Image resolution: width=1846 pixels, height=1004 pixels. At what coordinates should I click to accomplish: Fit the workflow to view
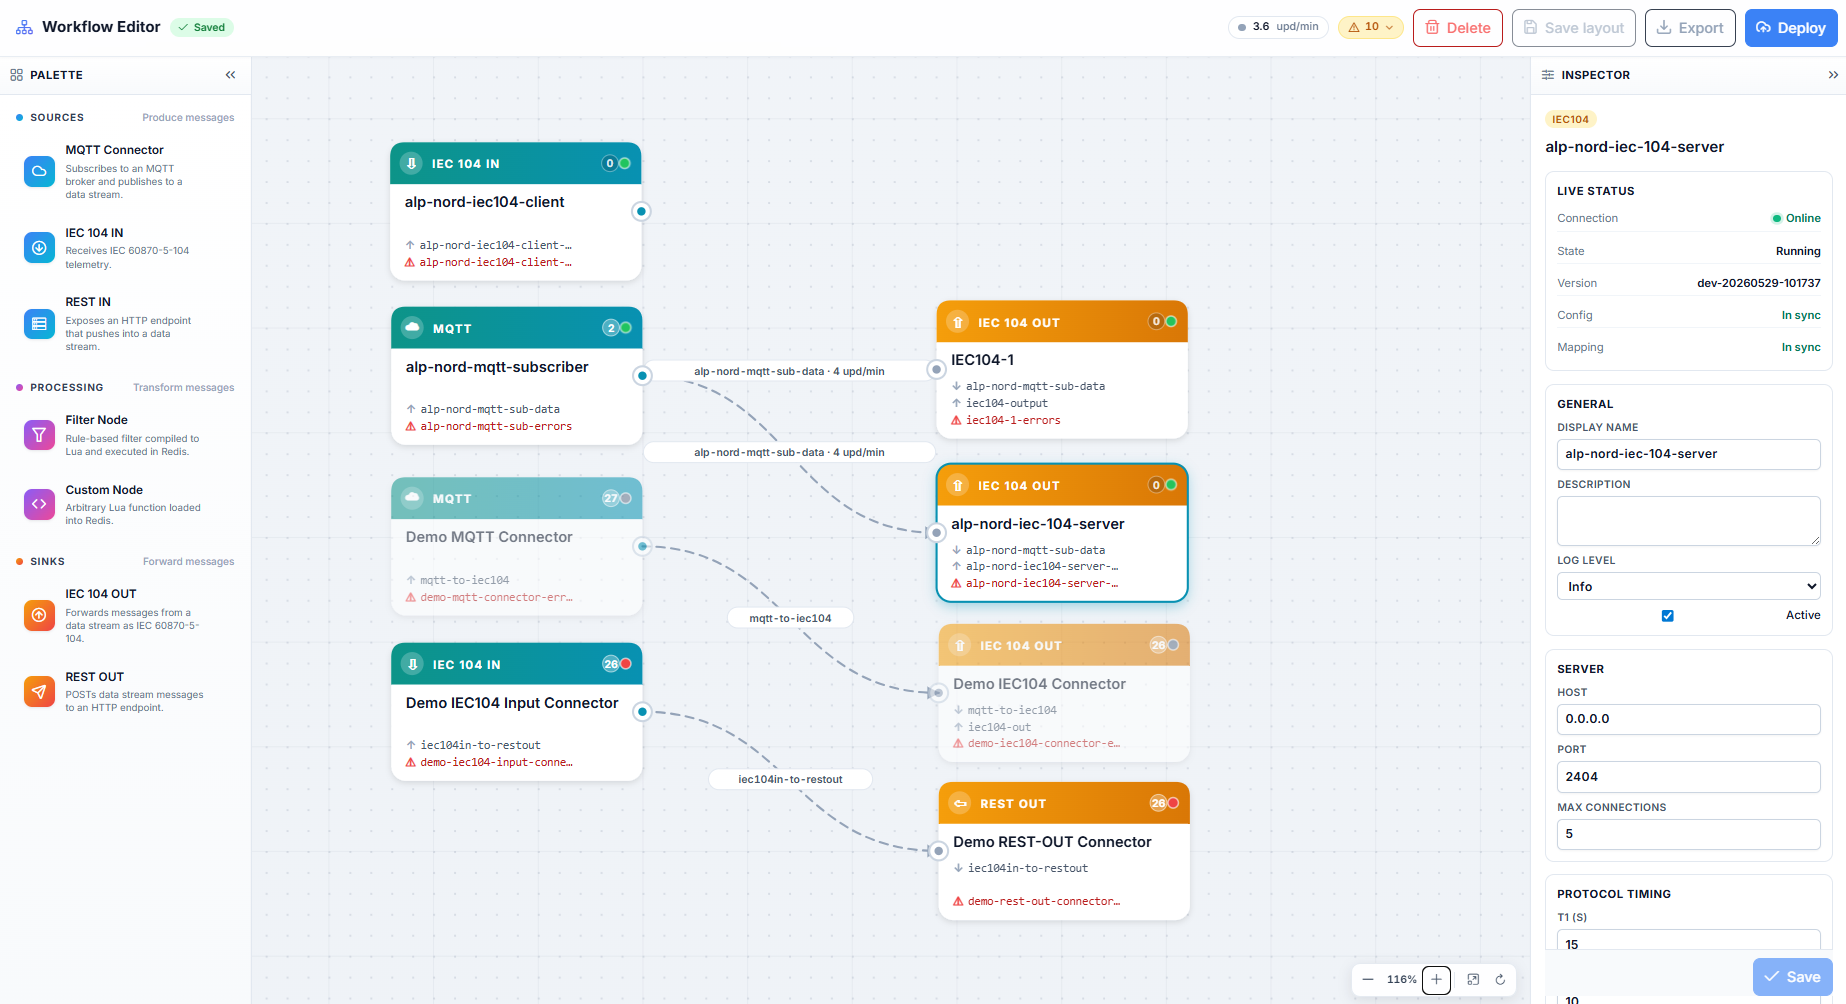click(1473, 980)
